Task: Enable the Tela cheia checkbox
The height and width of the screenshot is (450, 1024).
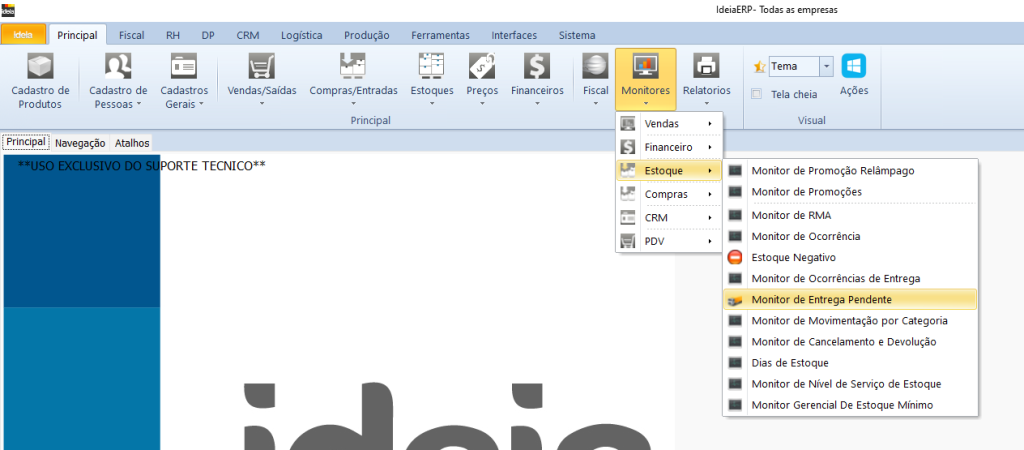Action: click(757, 95)
